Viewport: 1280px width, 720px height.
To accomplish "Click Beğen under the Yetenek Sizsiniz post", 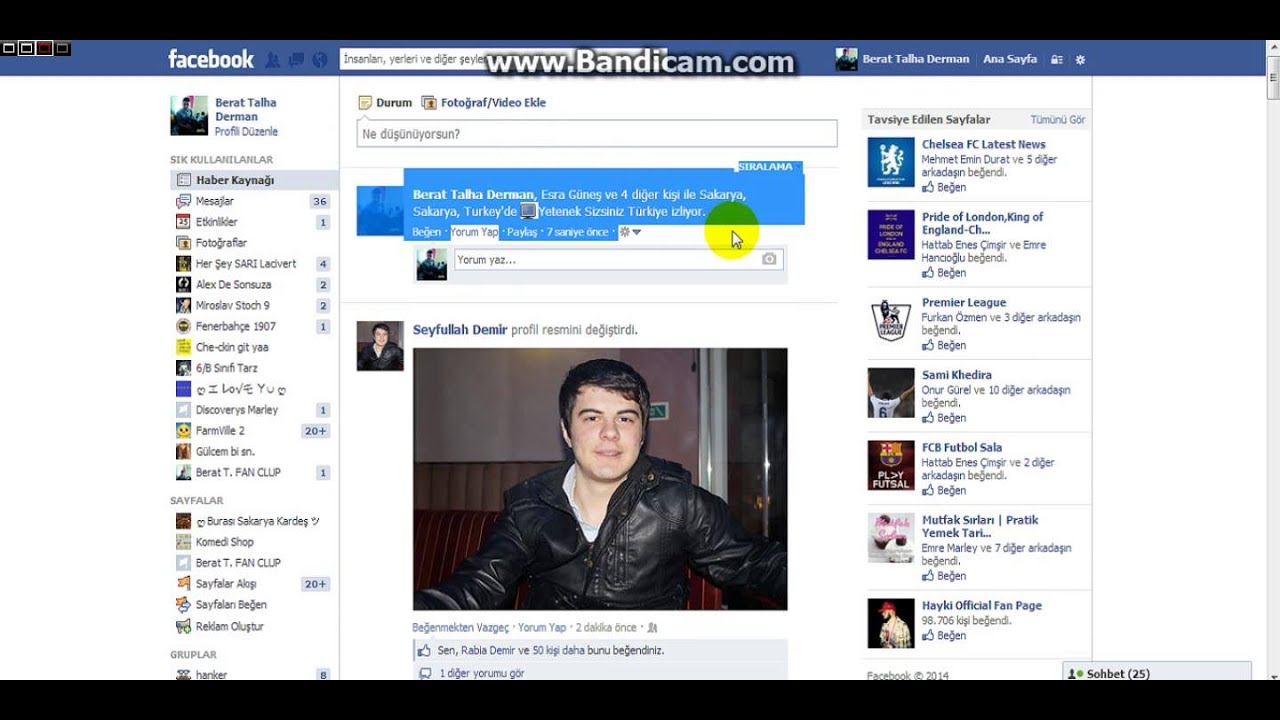I will (426, 232).
